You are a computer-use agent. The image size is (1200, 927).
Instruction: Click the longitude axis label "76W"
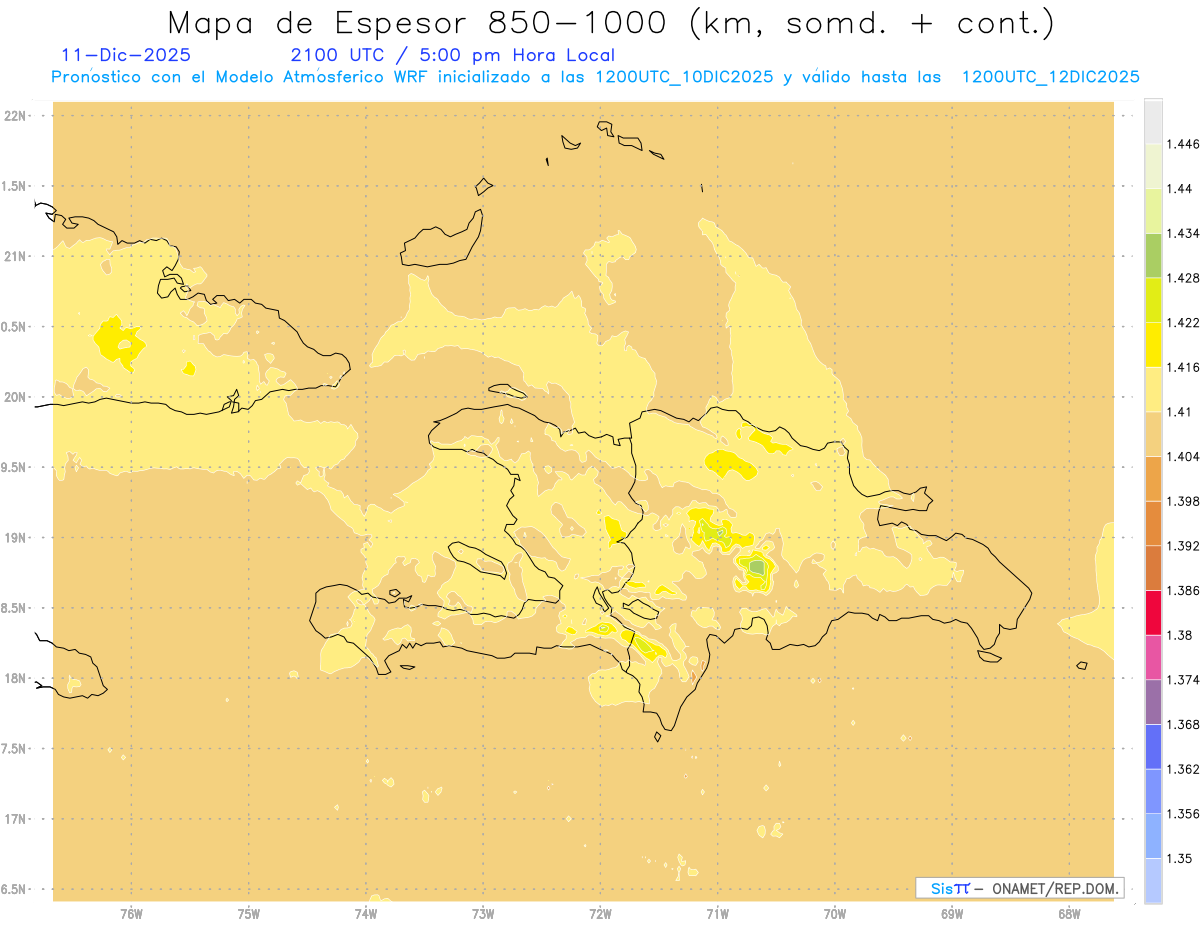click(x=131, y=914)
